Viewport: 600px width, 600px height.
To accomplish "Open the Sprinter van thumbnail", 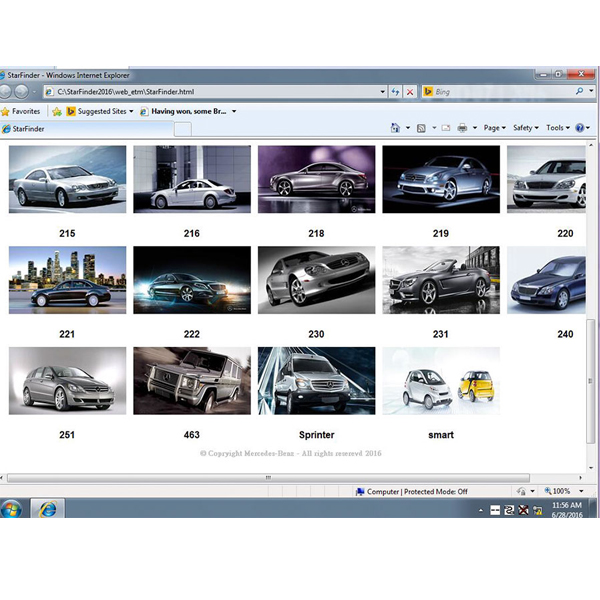I will click(316, 381).
